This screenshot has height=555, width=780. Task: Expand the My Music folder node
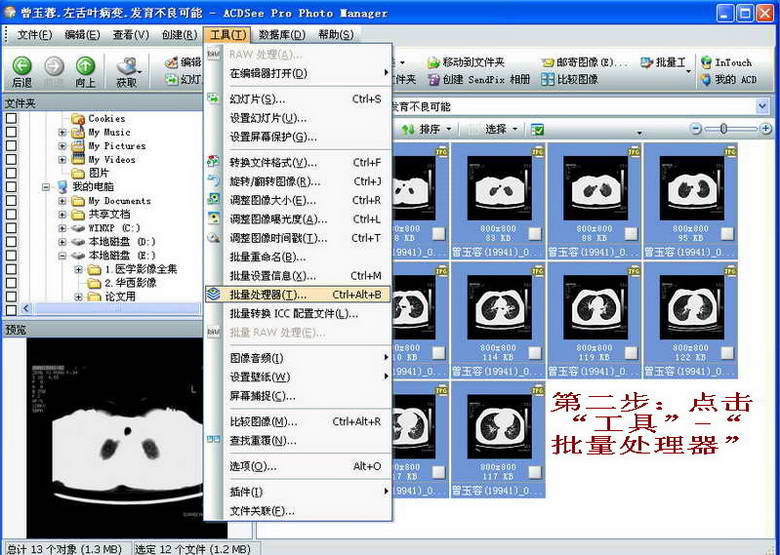[x=62, y=132]
